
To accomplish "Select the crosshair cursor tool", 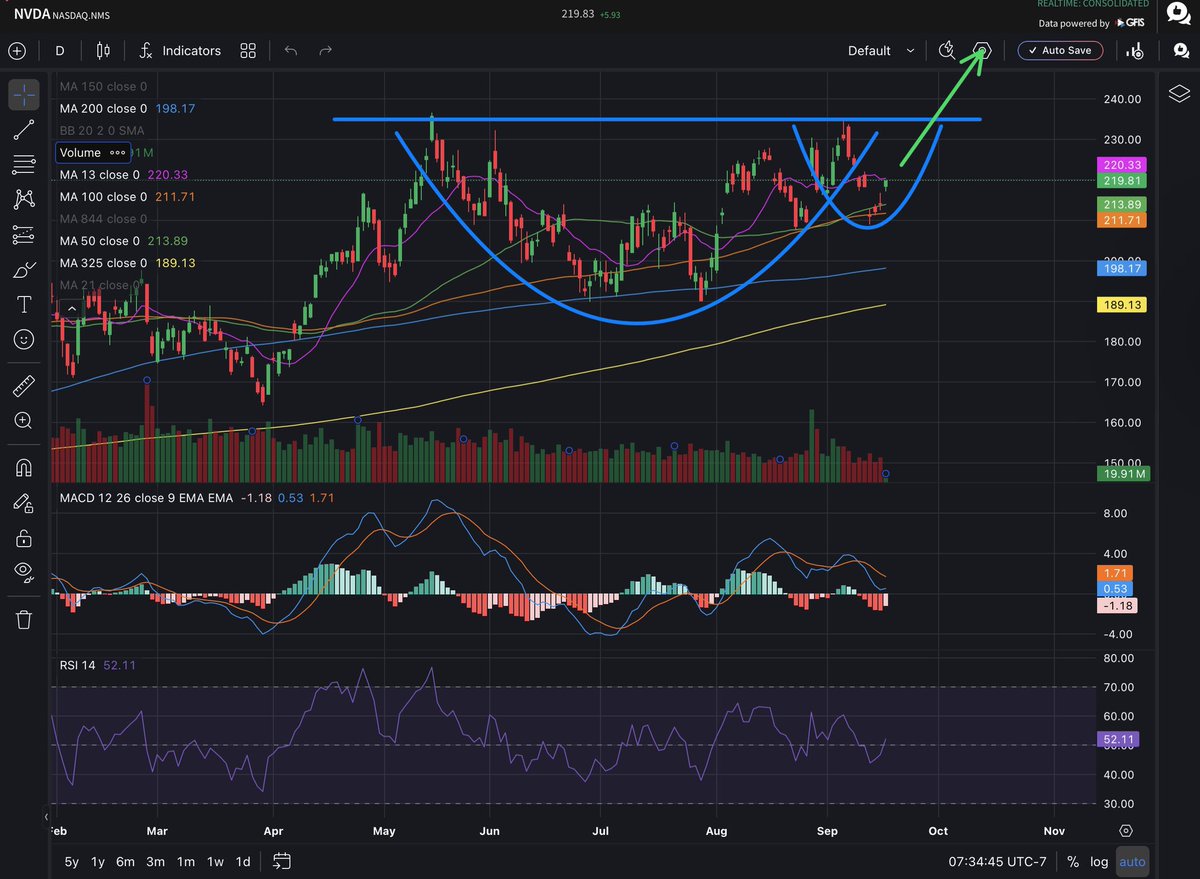I will (24, 95).
